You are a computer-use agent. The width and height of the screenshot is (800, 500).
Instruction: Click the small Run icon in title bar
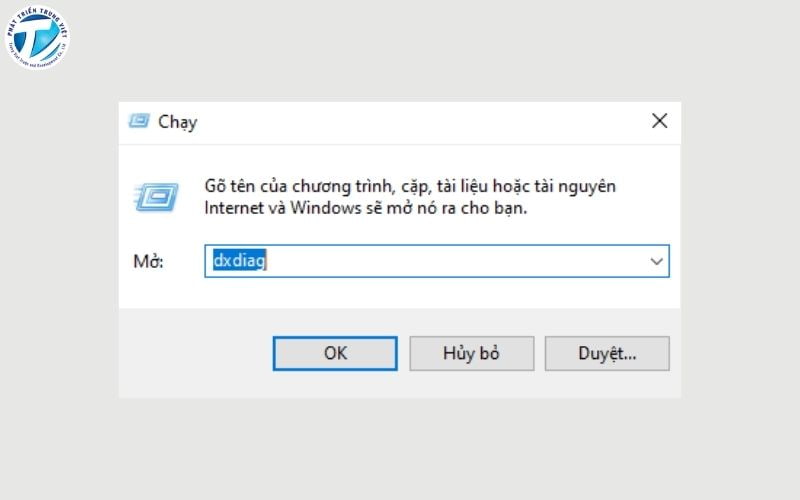pyautogui.click(x=139, y=121)
